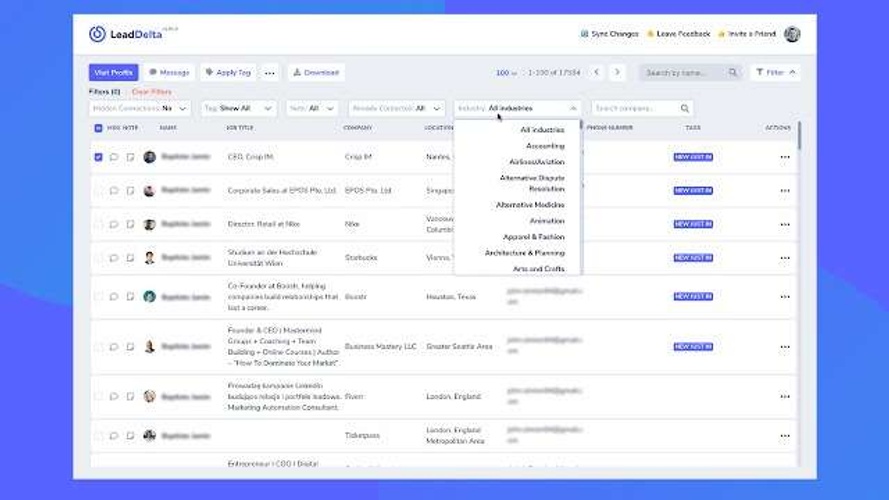889x500 pixels.
Task: Select Alternative Dispute Resolution option
Action: [x=532, y=183]
